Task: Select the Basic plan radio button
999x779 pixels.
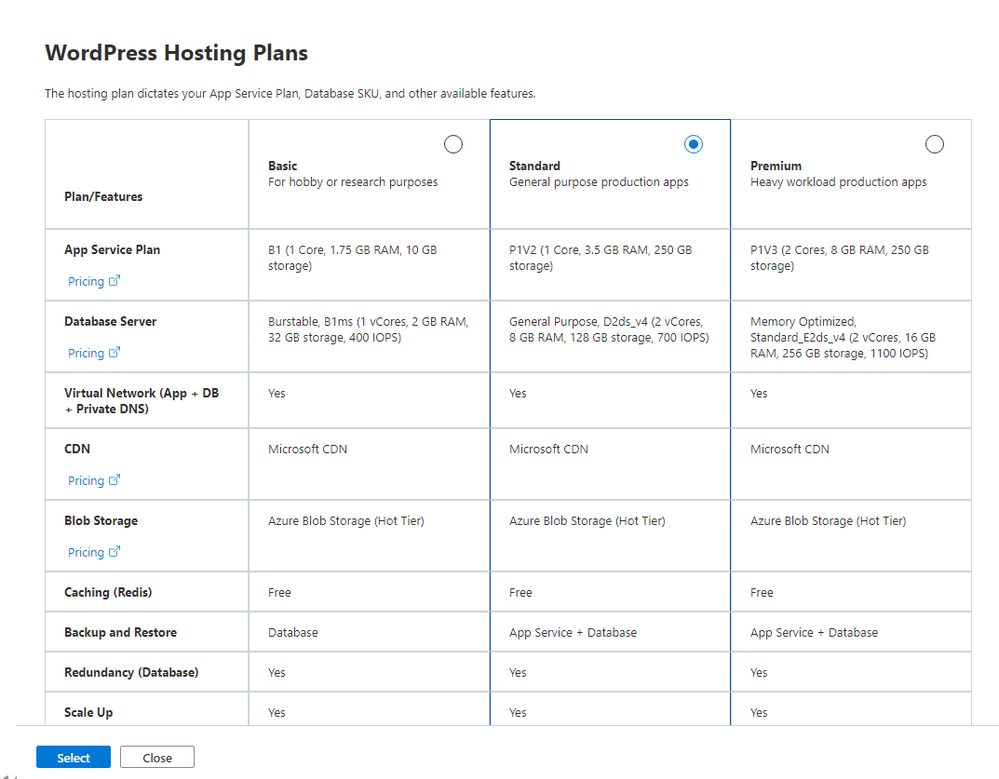Action: [453, 145]
